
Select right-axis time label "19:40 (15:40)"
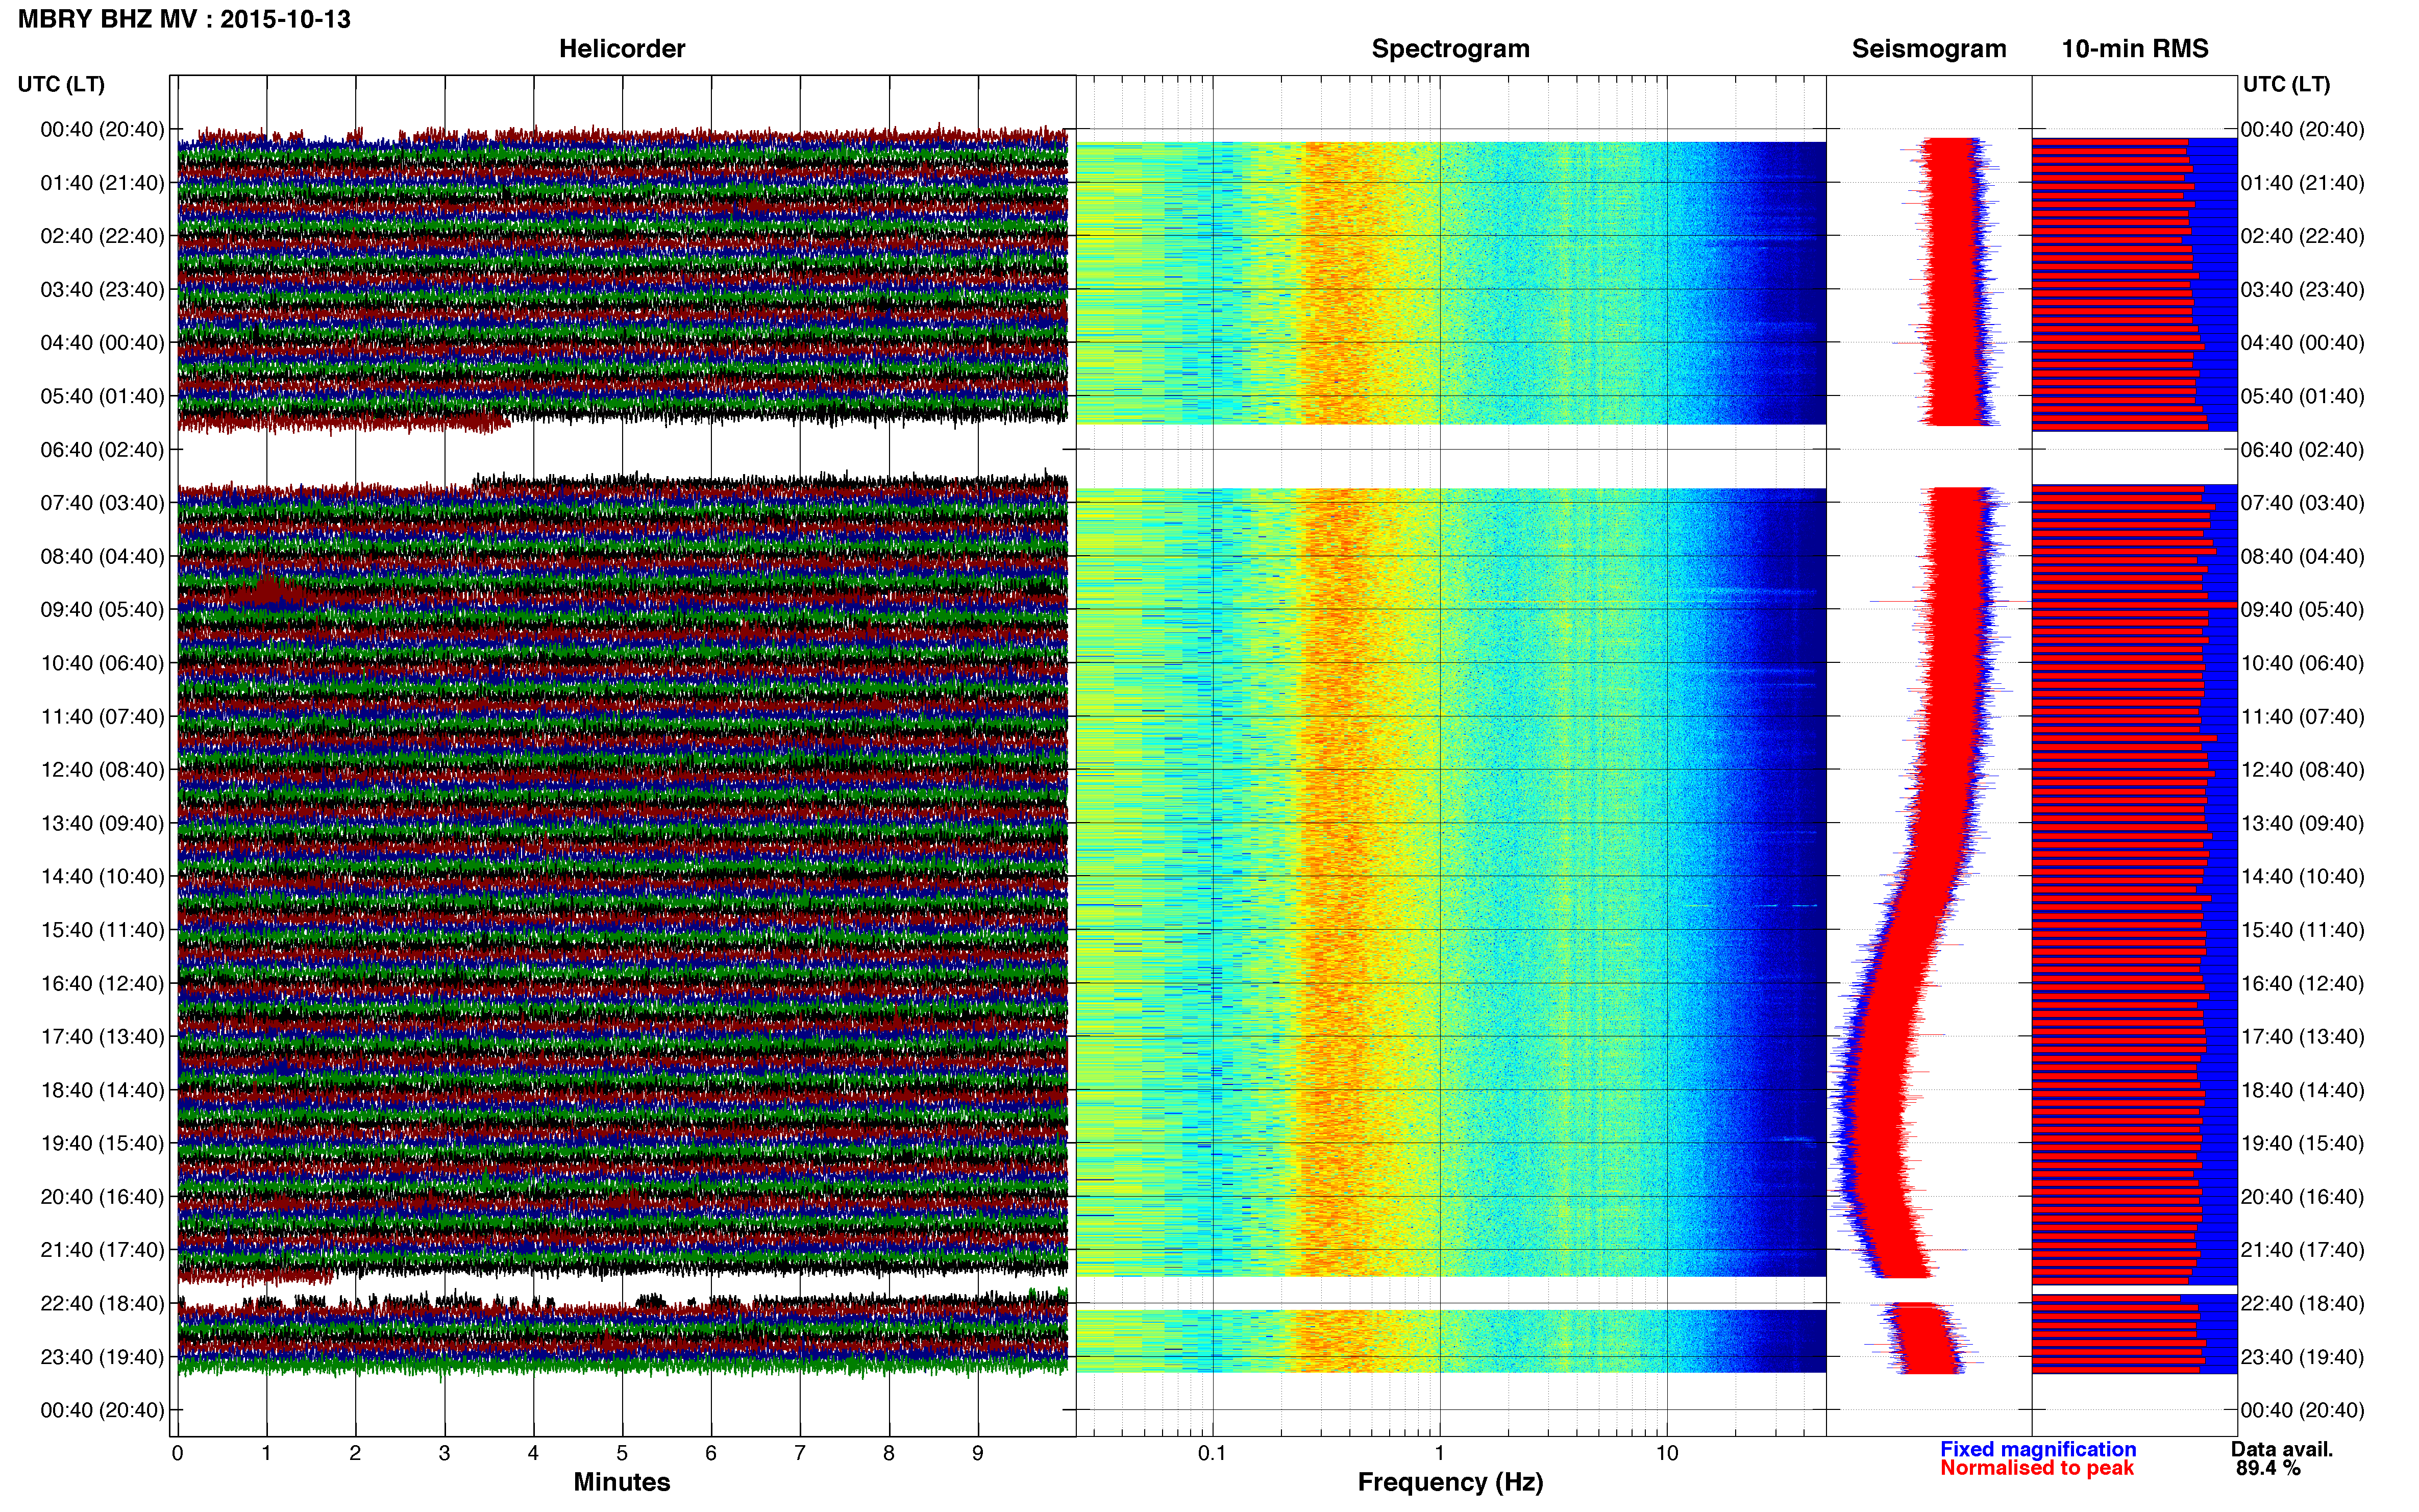pyautogui.click(x=2302, y=1143)
